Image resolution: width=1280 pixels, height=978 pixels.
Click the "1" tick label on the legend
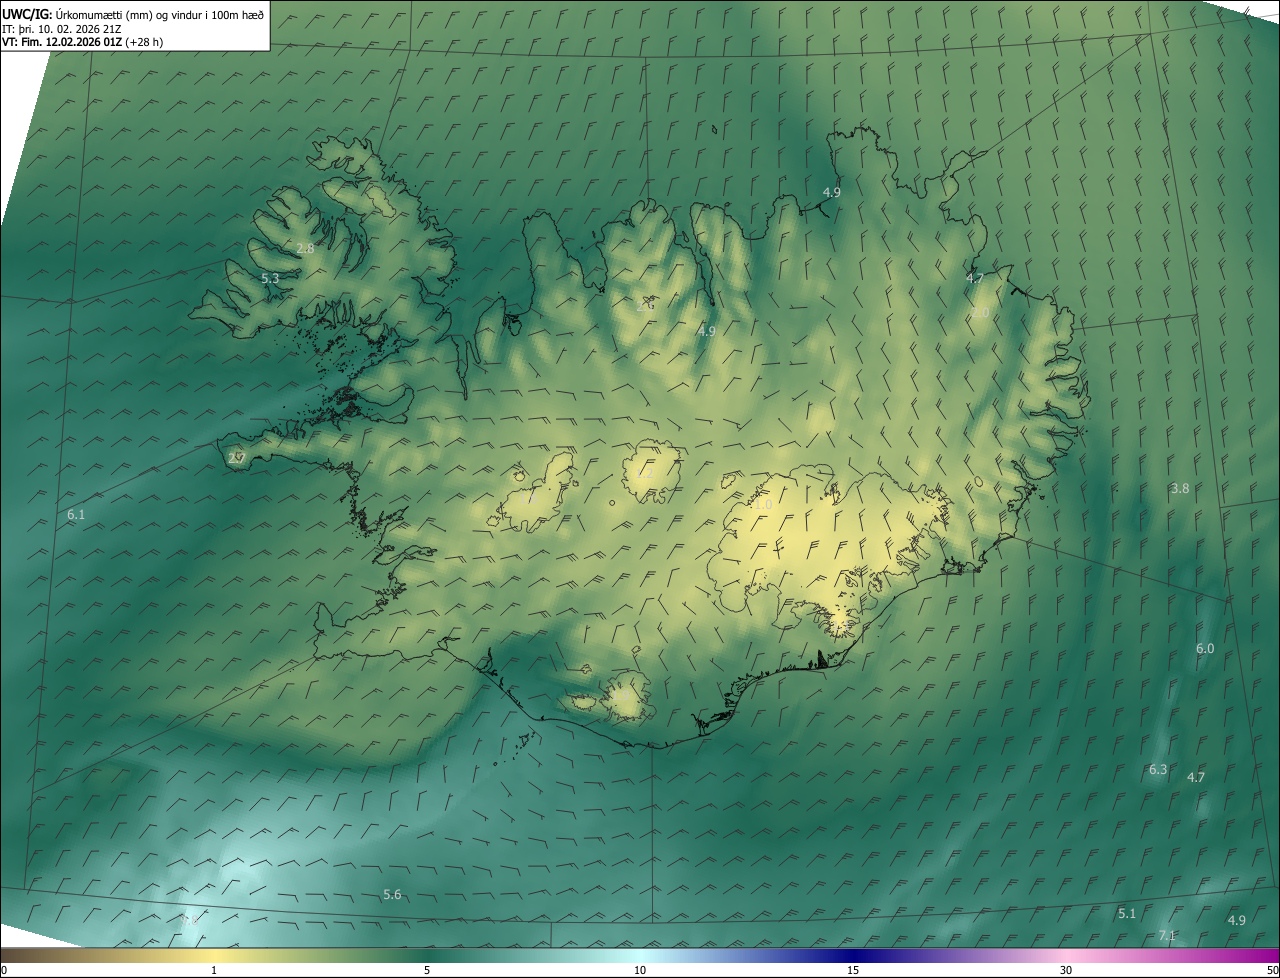214,970
